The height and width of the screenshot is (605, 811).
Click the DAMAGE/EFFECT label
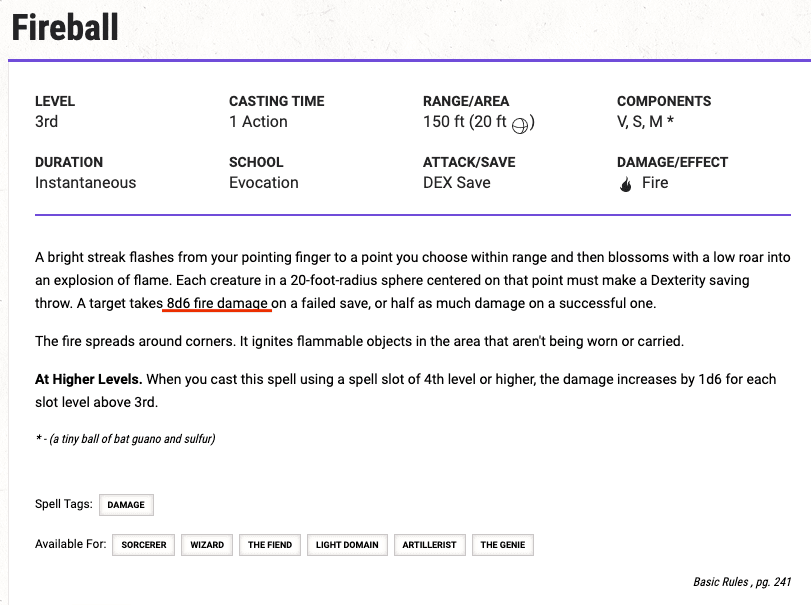(672, 162)
